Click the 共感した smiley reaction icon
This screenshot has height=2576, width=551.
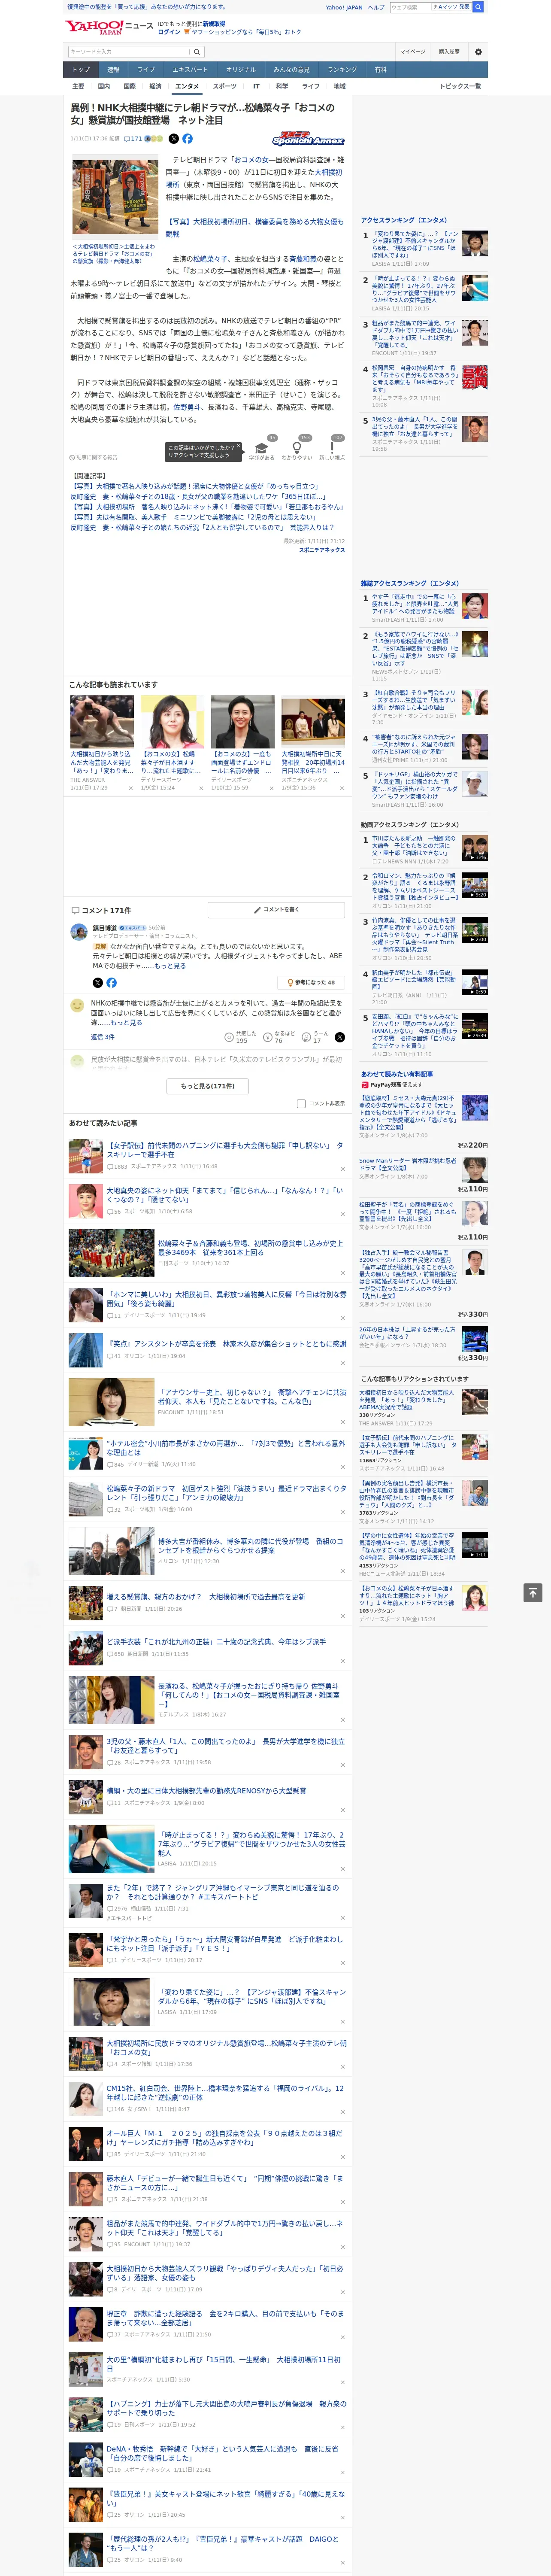229,1037
